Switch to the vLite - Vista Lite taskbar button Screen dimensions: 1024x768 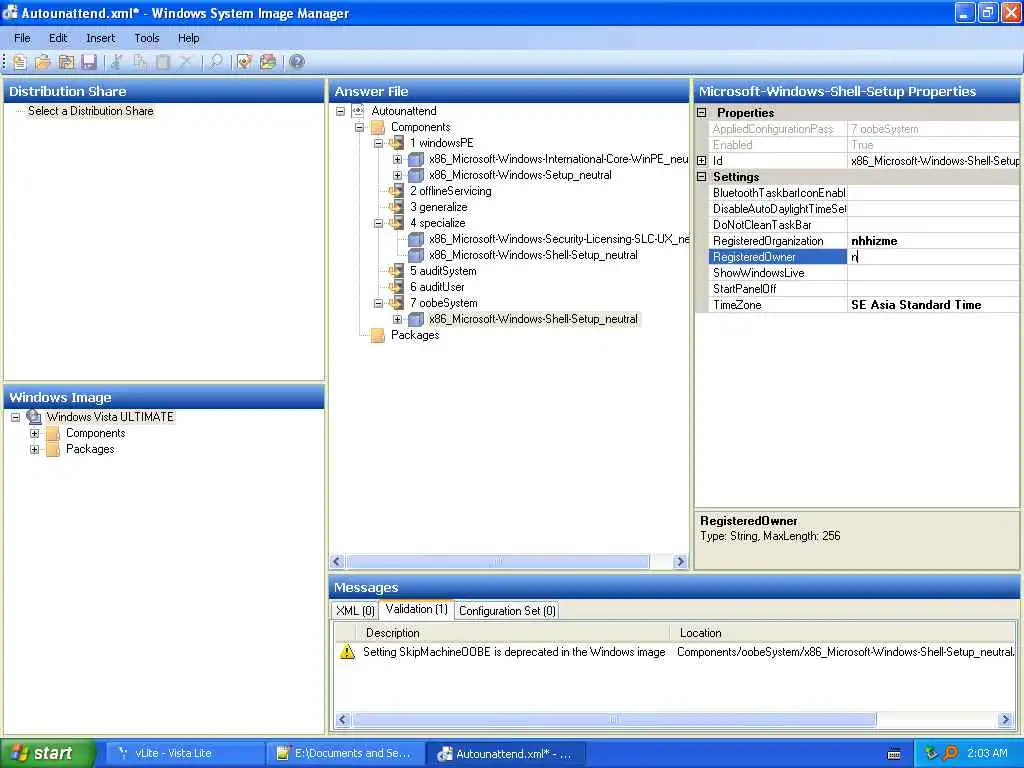183,754
